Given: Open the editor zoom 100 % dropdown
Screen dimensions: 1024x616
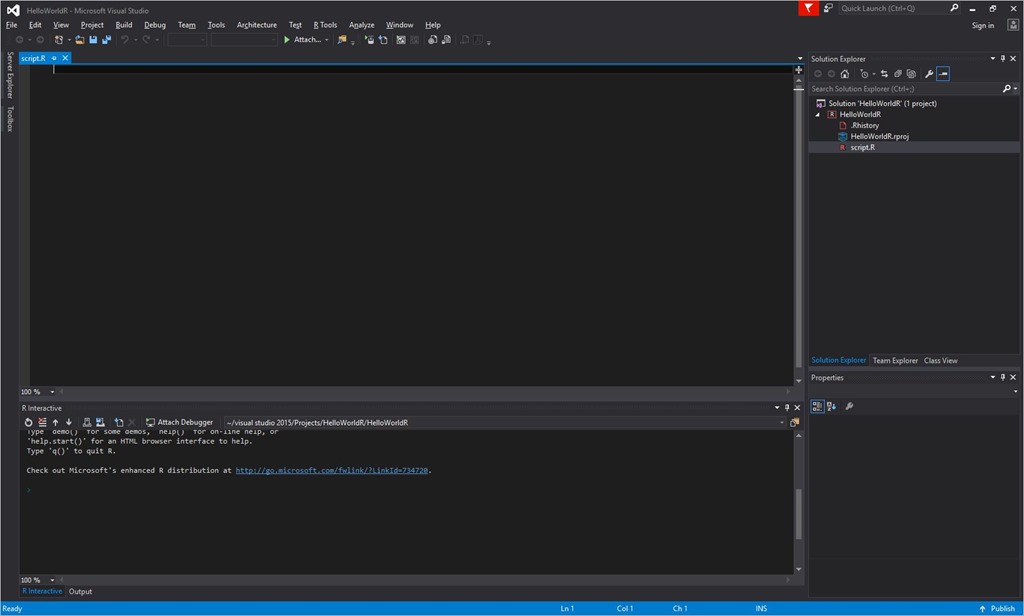Looking at the screenshot, I should 50,392.
